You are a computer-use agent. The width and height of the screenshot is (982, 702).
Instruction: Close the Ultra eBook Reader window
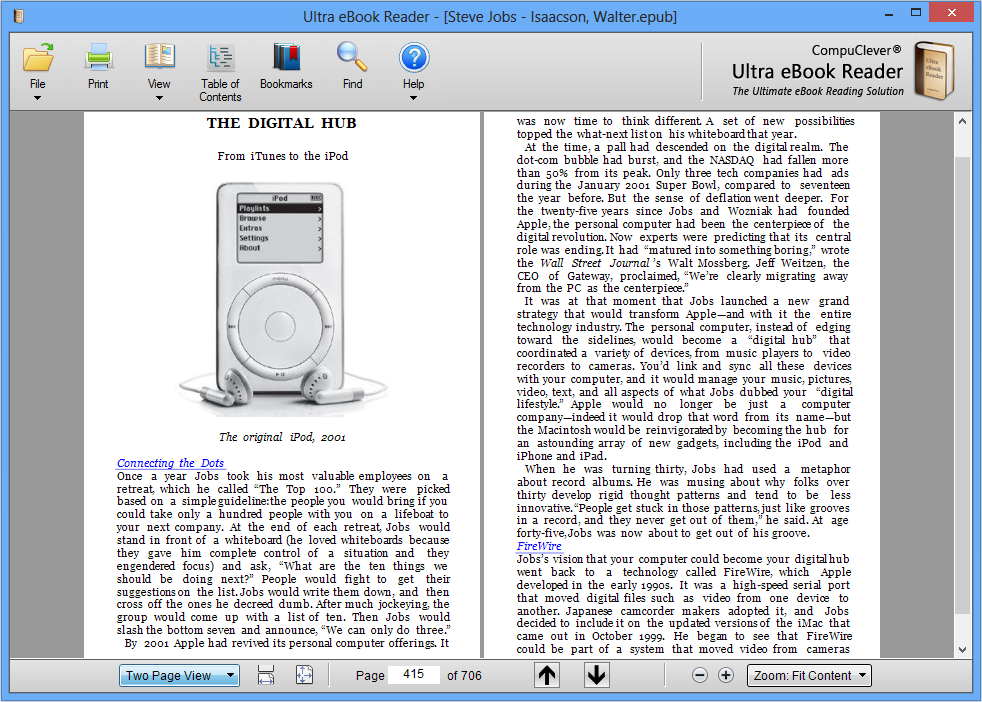[x=951, y=13]
